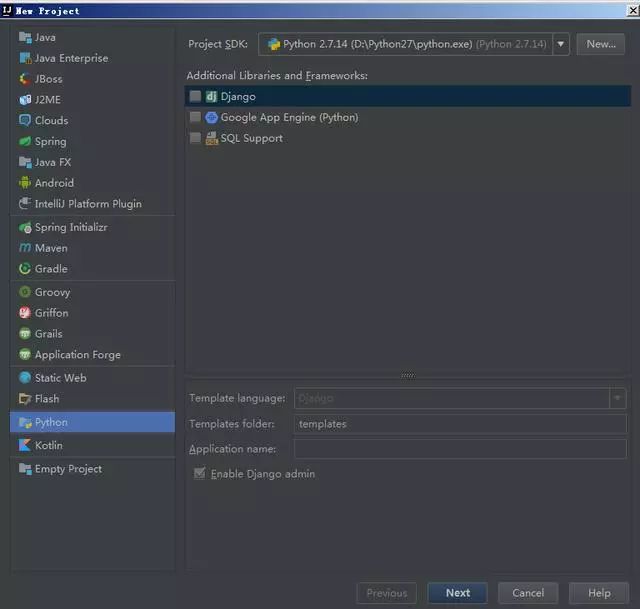Choose Application Forge label
The image size is (640, 609).
click(x=78, y=355)
